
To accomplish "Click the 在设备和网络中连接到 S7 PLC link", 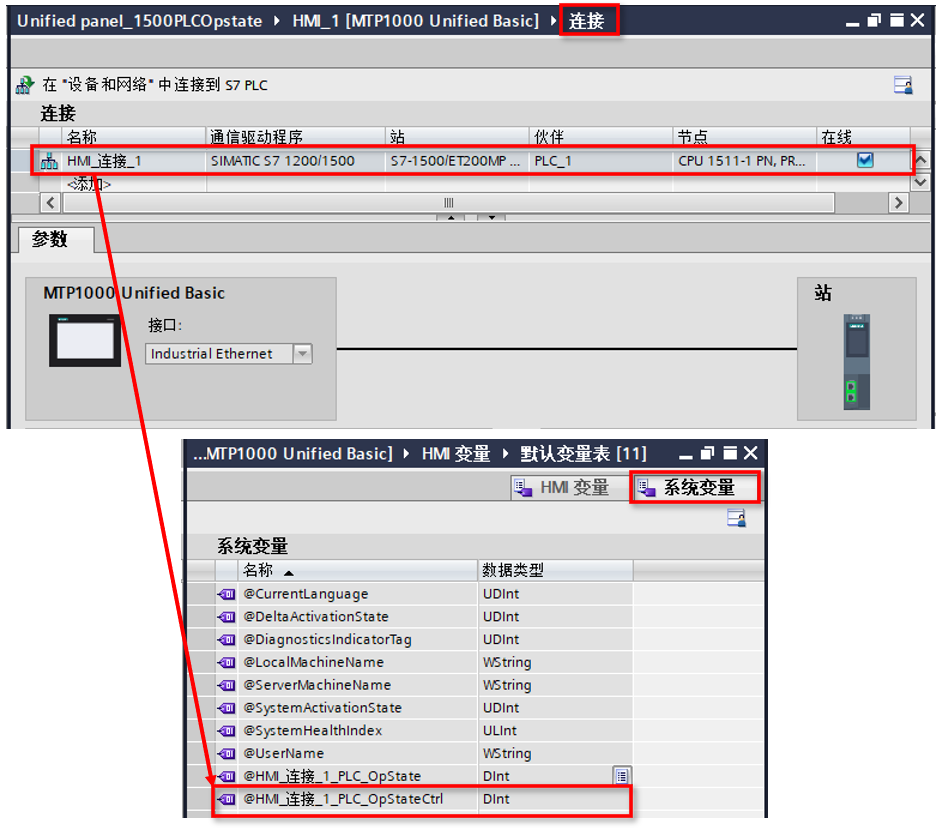I will 130,85.
